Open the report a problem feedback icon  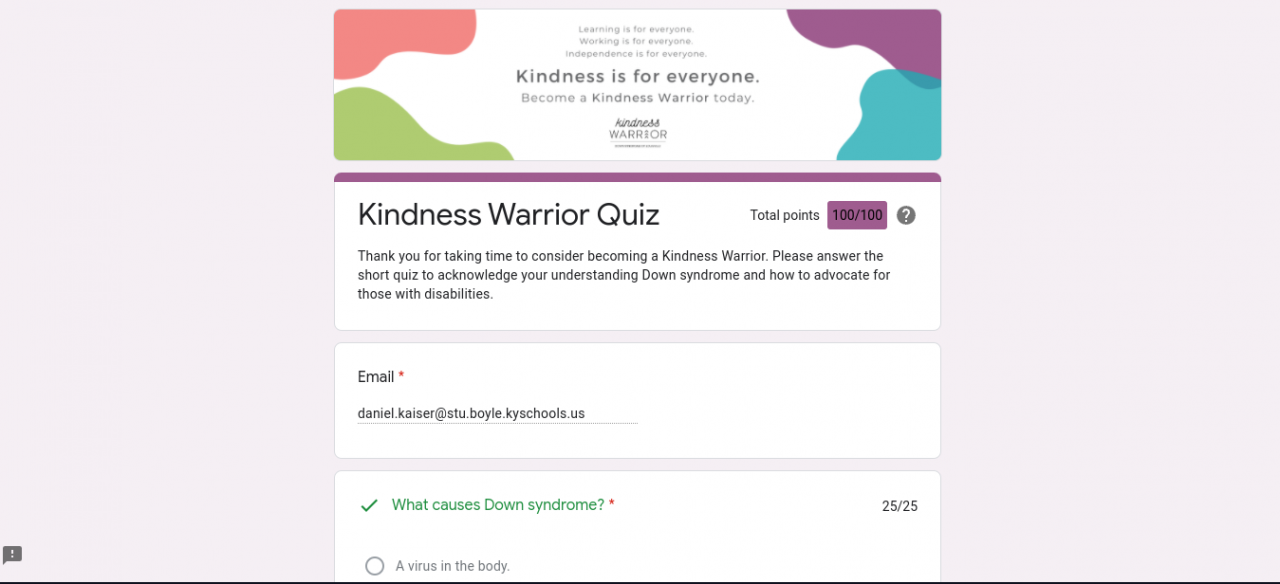click(x=12, y=555)
